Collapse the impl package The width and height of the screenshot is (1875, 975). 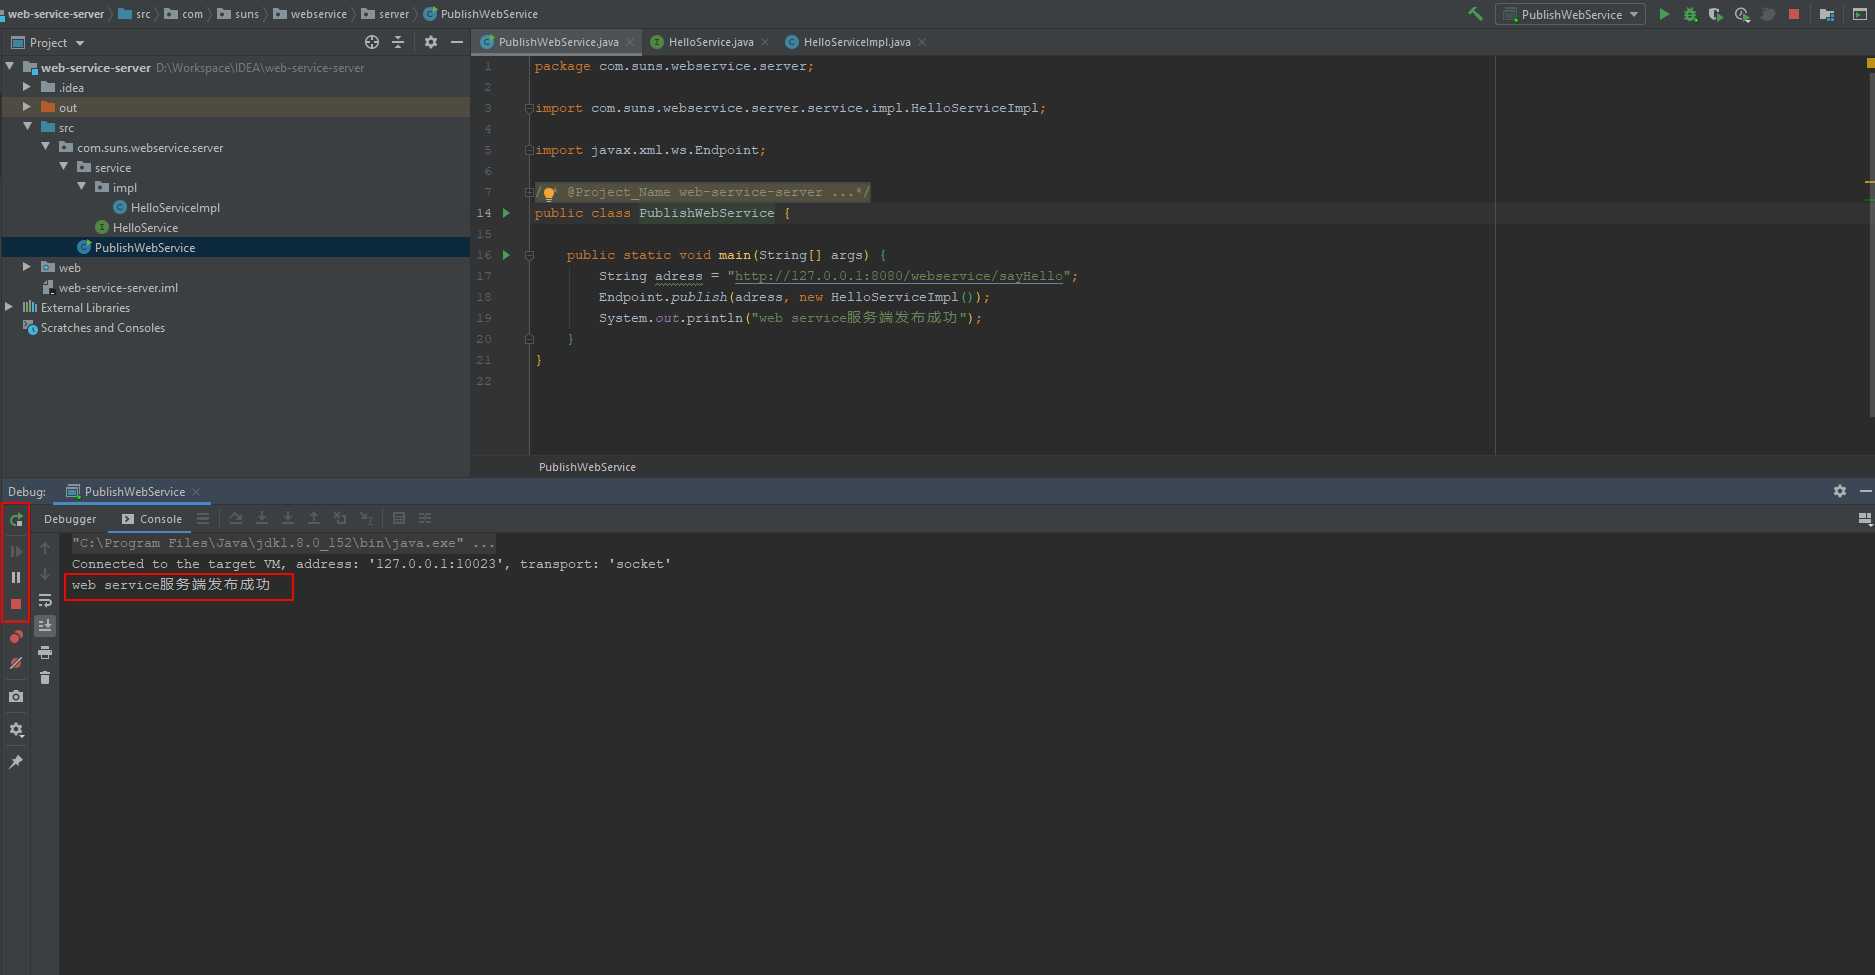point(81,187)
